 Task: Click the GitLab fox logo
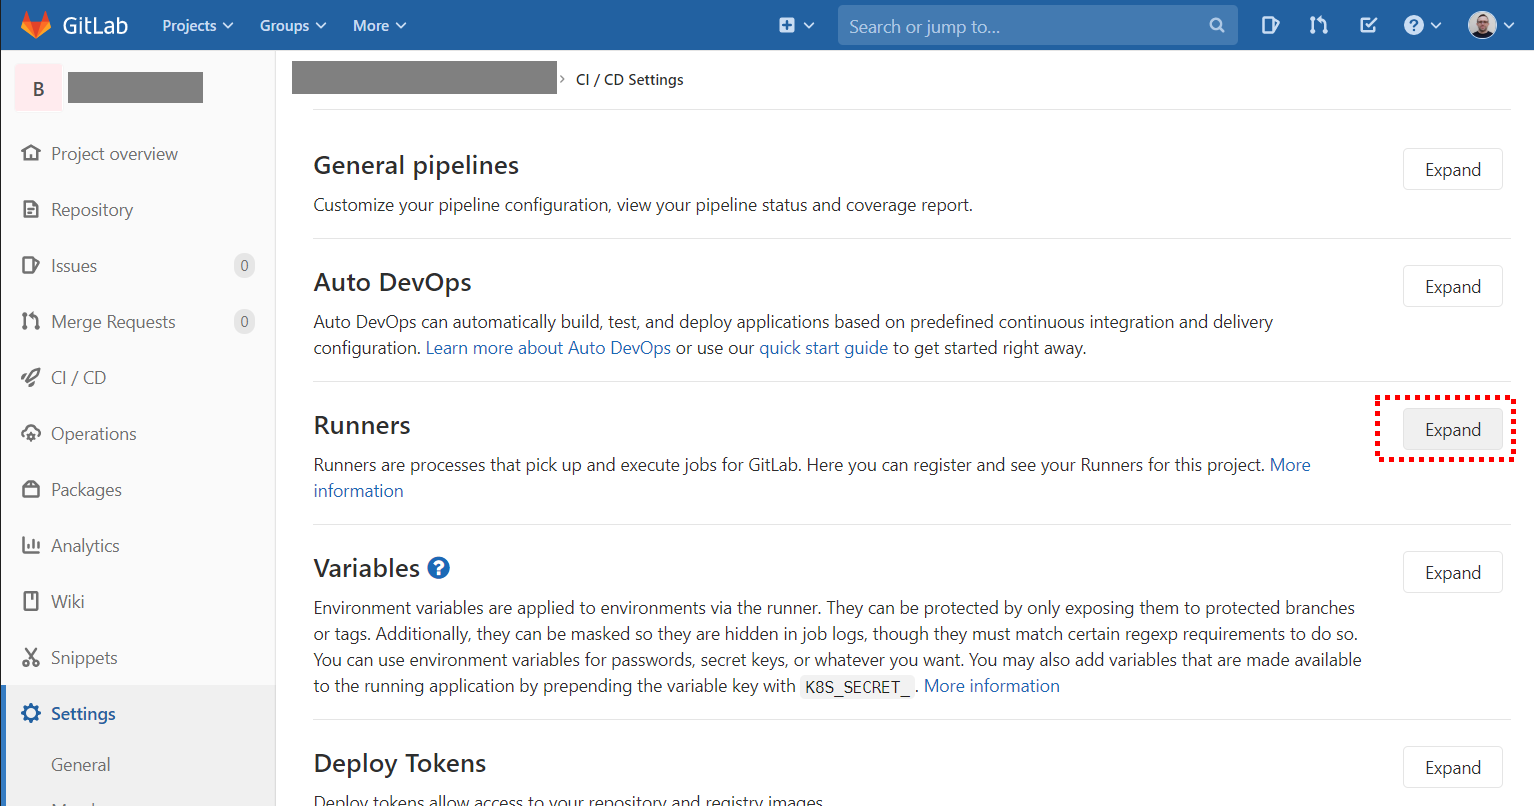click(36, 25)
